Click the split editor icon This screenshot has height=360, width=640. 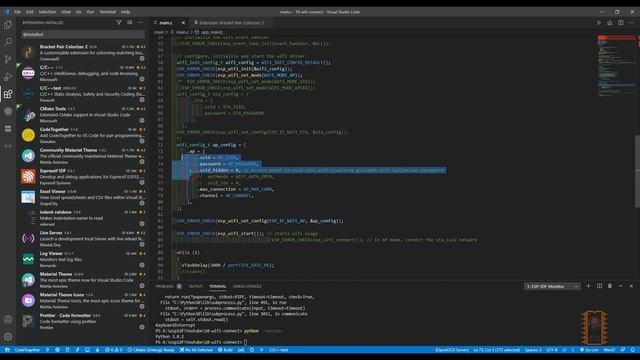point(620,23)
